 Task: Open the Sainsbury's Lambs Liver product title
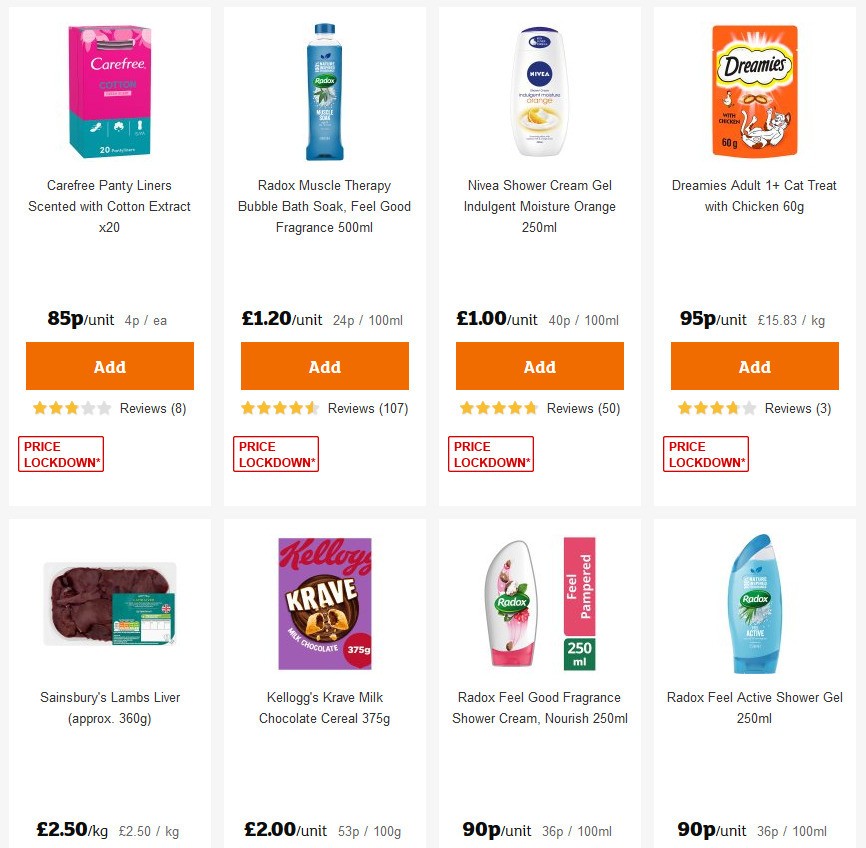click(109, 707)
